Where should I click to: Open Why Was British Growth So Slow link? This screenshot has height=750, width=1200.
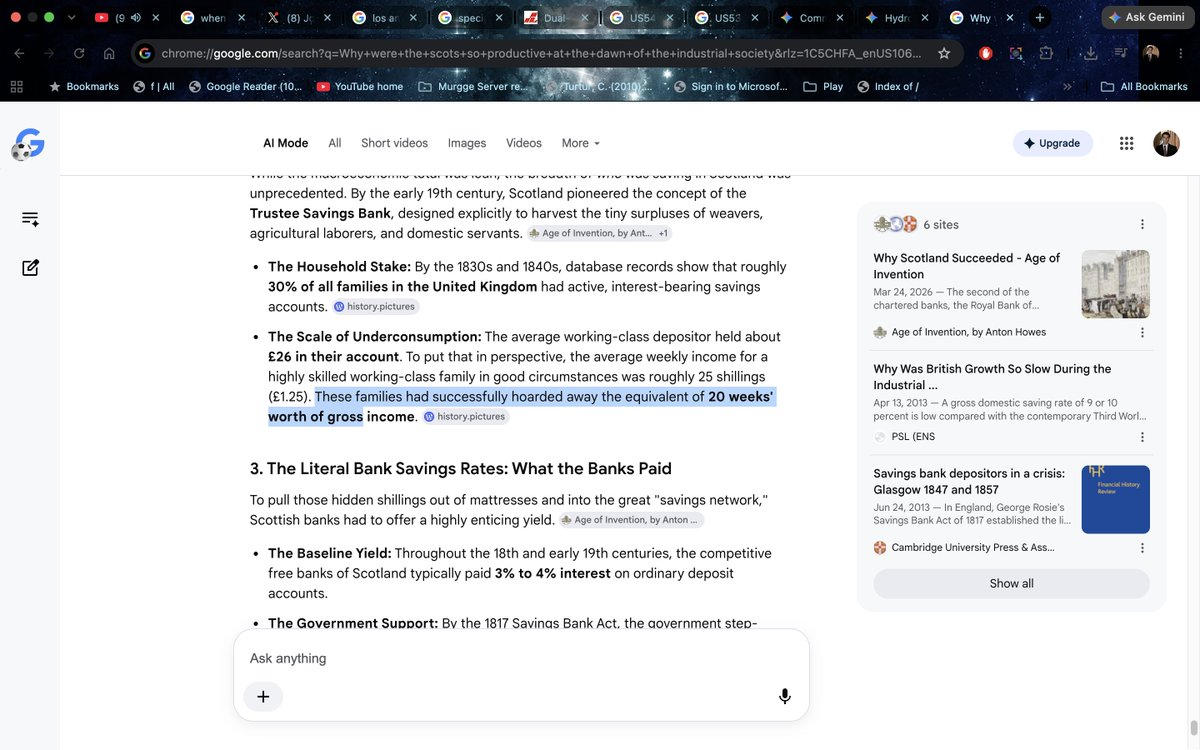point(992,377)
